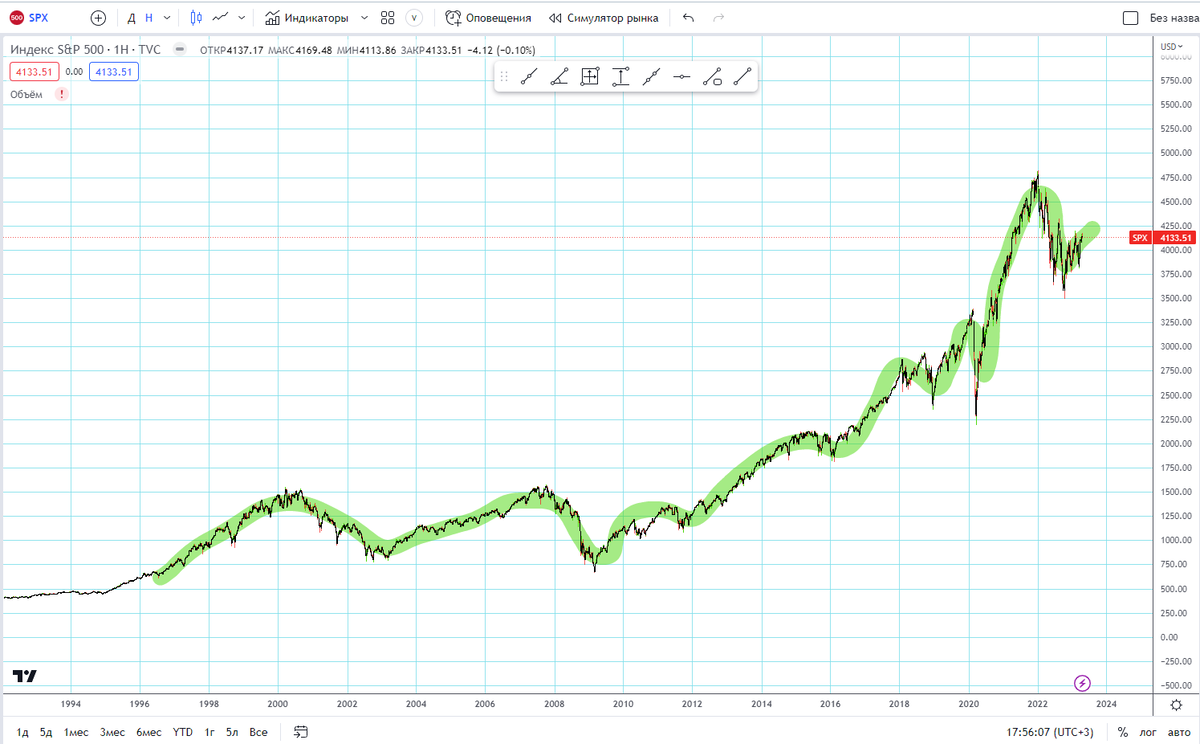Image resolution: width=1200 pixels, height=744 pixels.
Task: Select the Д (daily) interval
Action: click(131, 17)
